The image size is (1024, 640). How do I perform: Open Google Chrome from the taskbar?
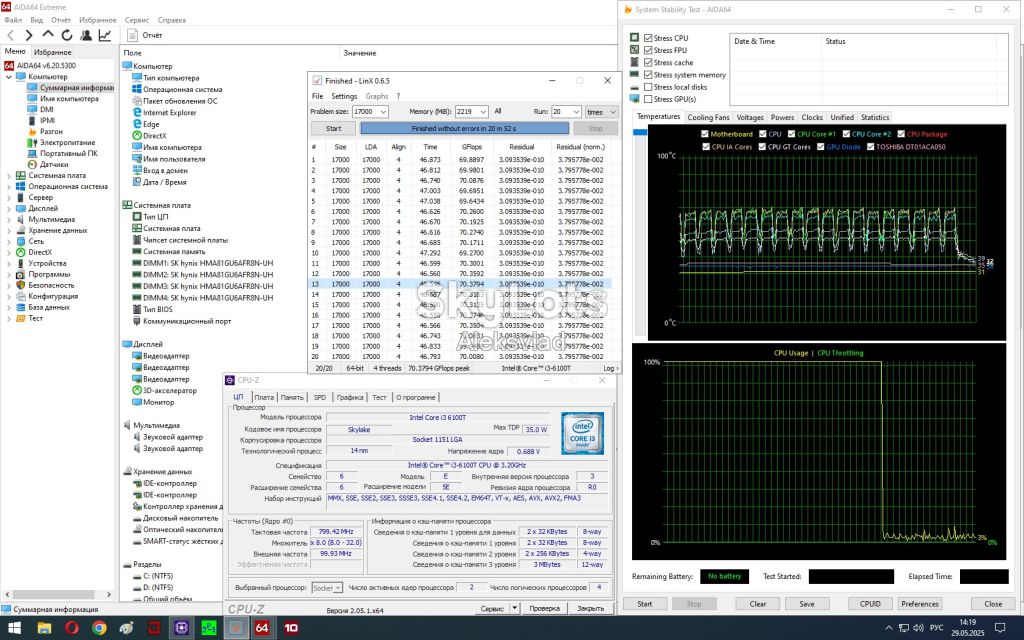point(99,628)
